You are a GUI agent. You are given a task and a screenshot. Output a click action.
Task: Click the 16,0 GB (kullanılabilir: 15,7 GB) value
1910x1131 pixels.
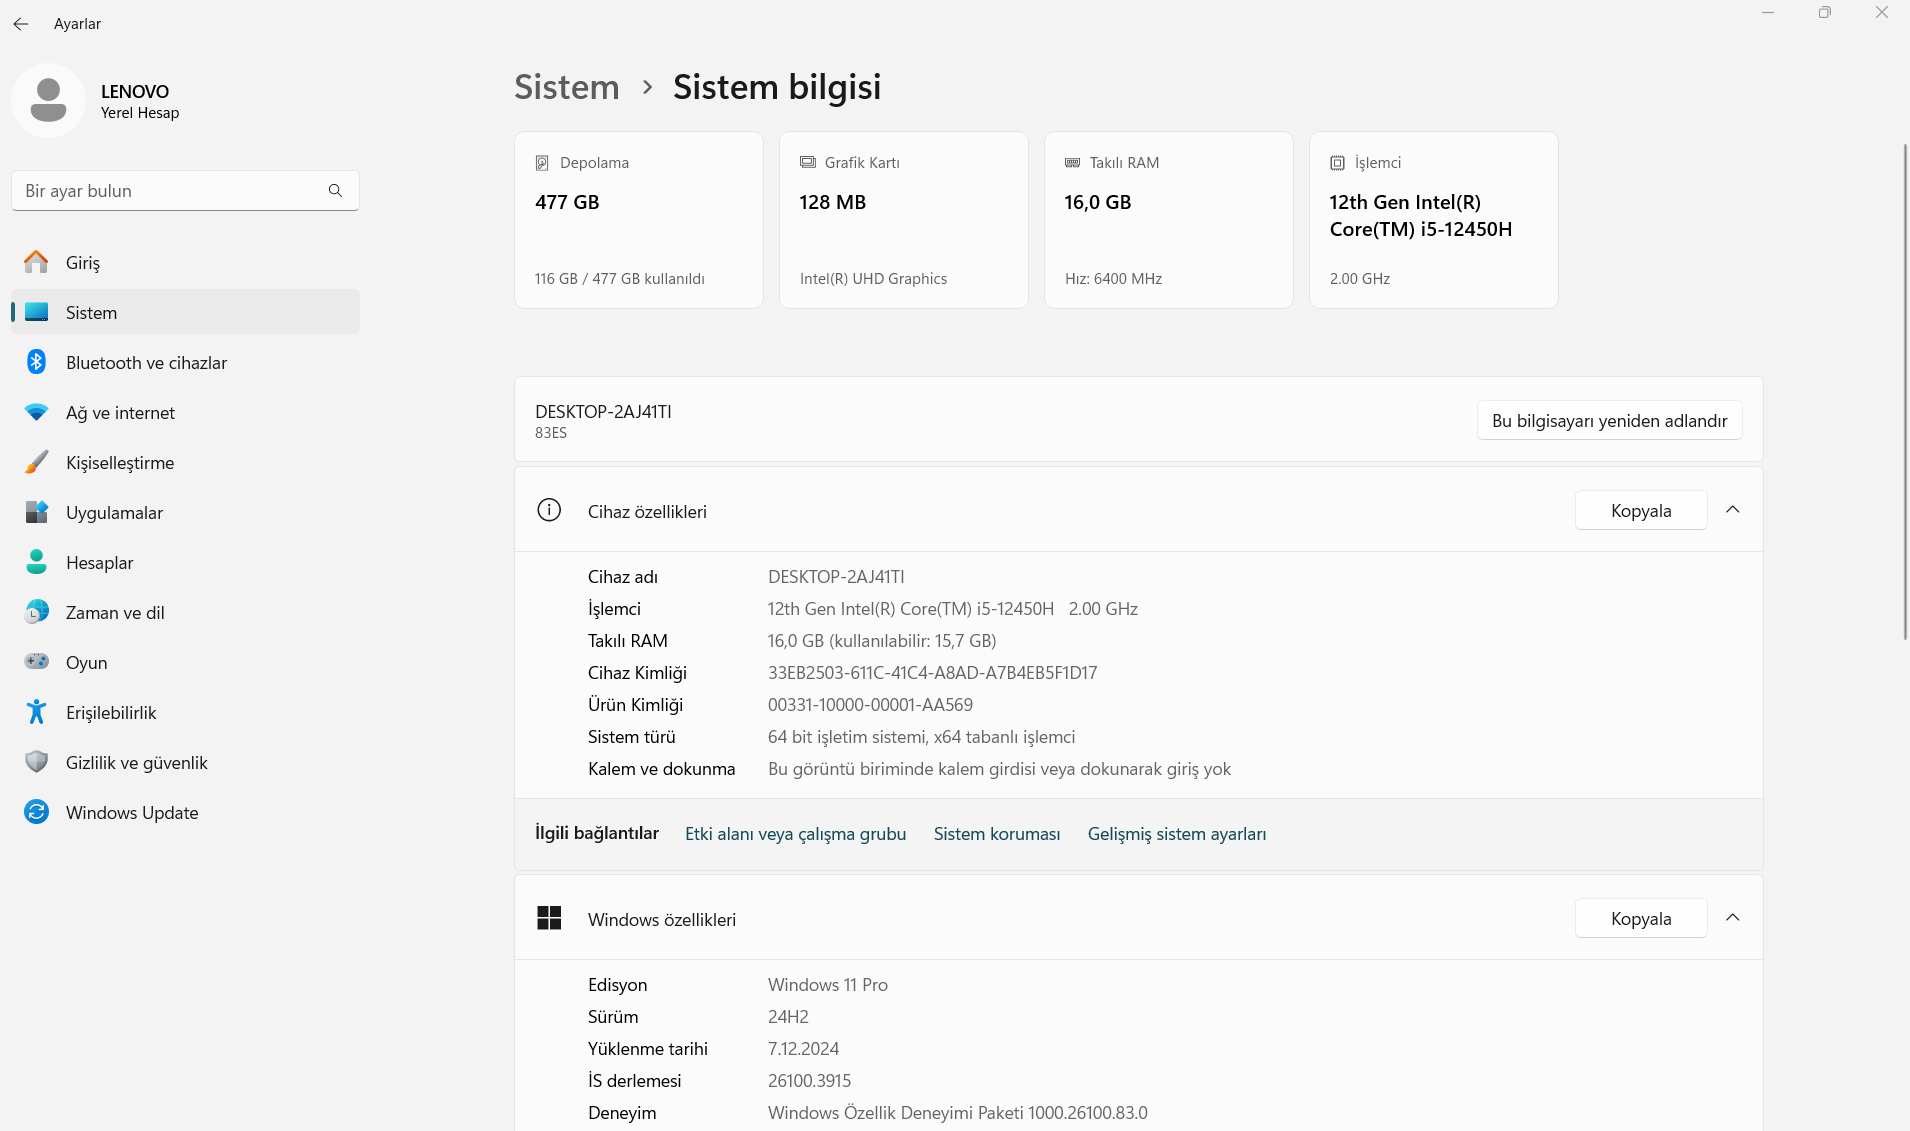click(882, 641)
